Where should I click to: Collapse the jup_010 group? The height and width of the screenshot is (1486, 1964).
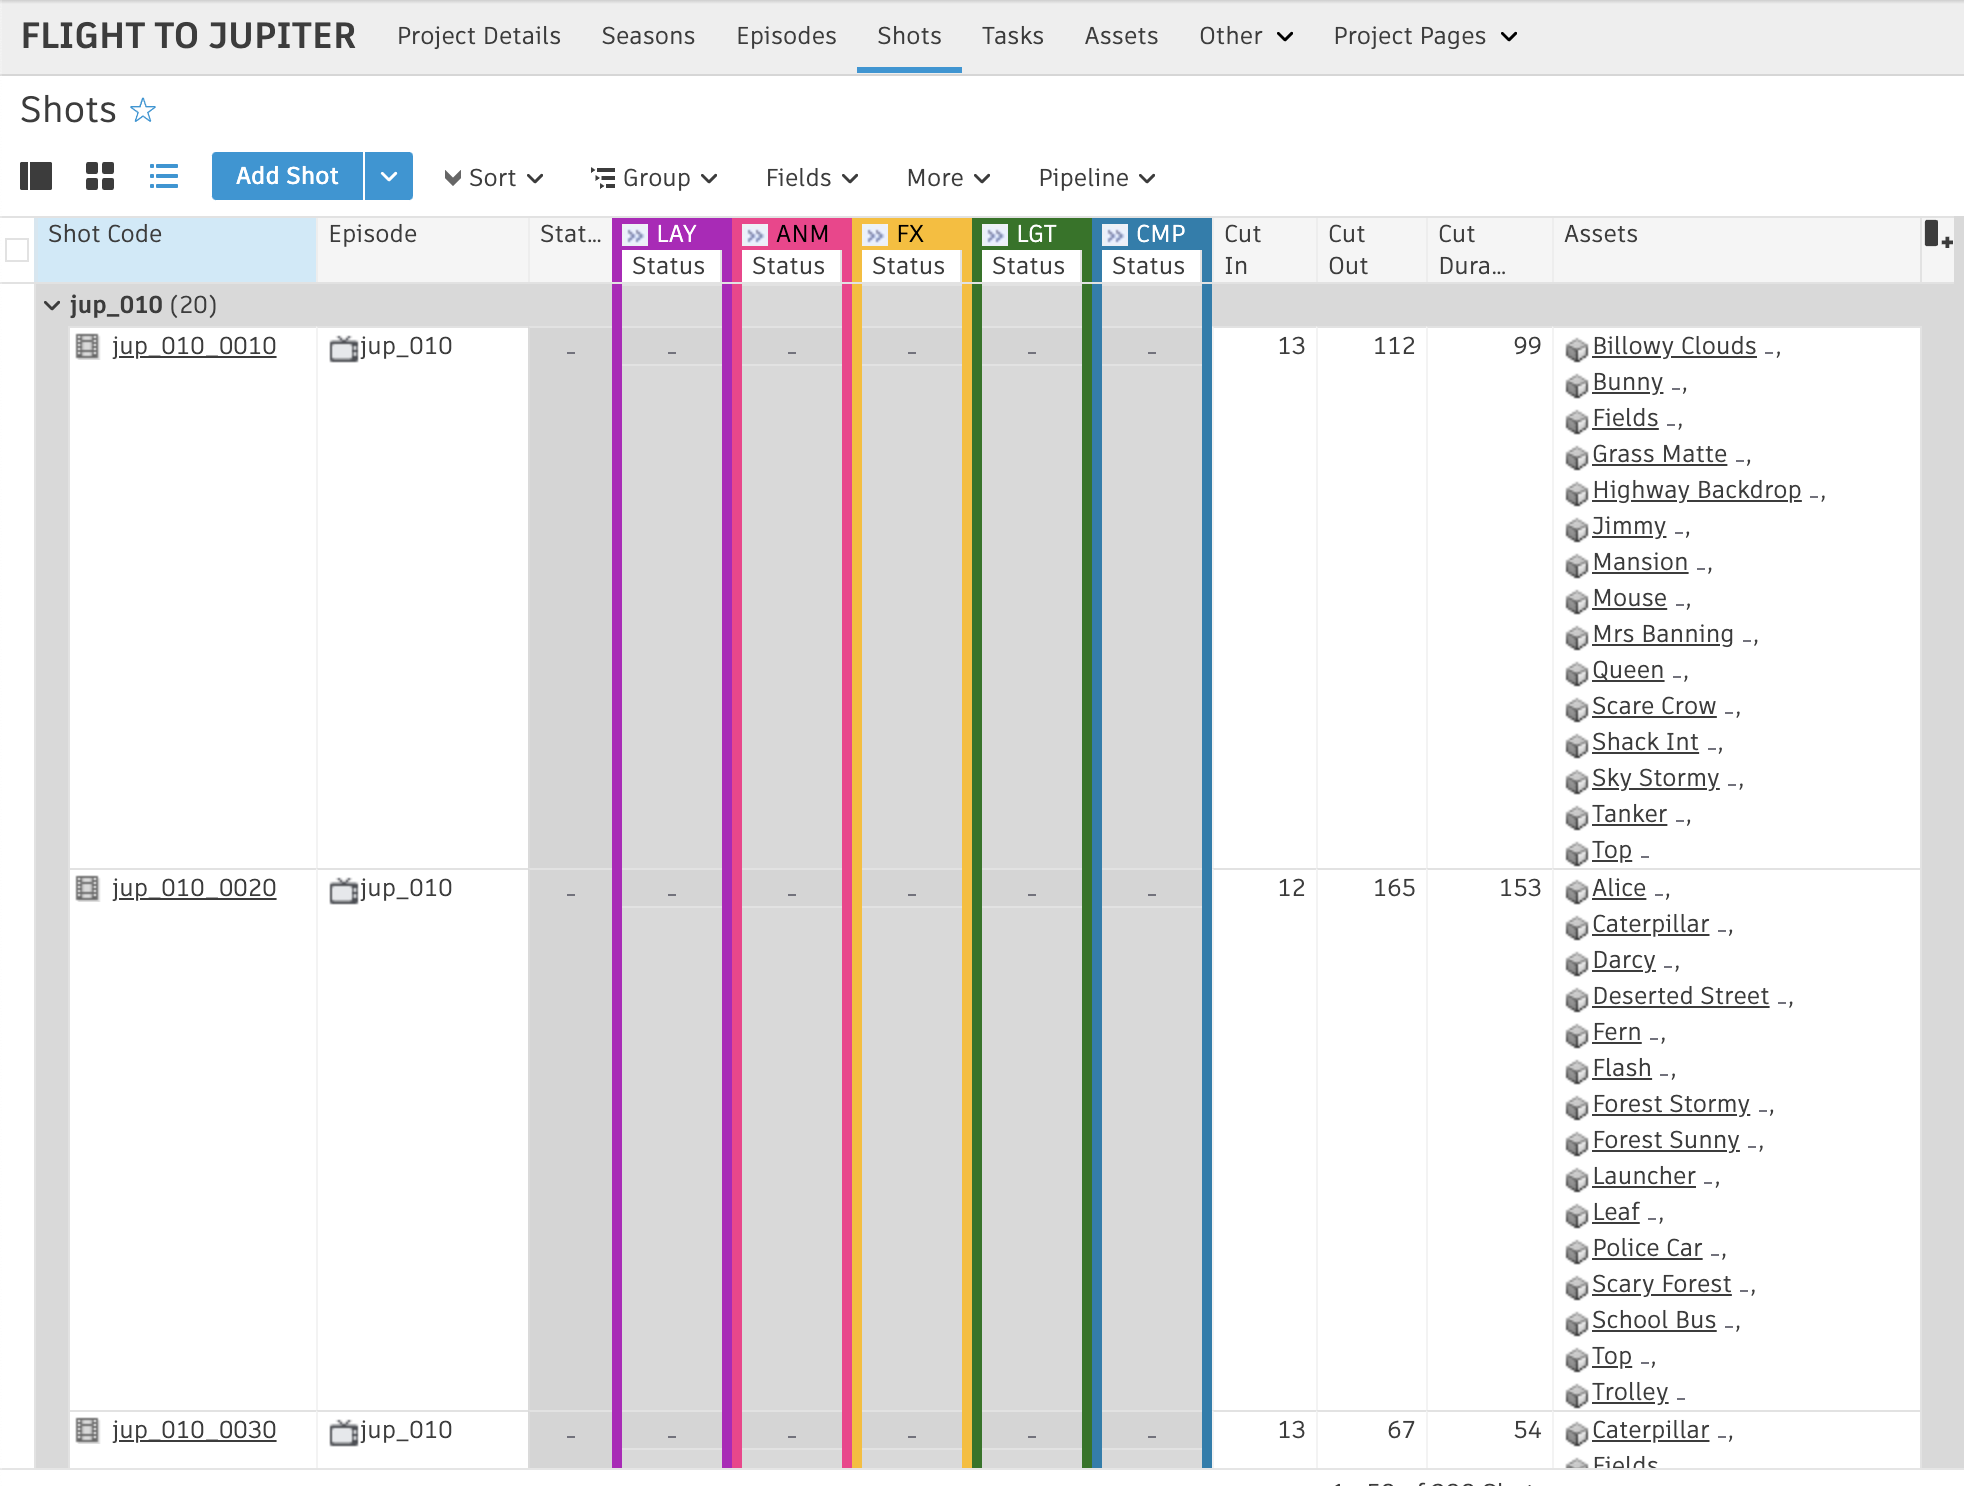(x=52, y=305)
